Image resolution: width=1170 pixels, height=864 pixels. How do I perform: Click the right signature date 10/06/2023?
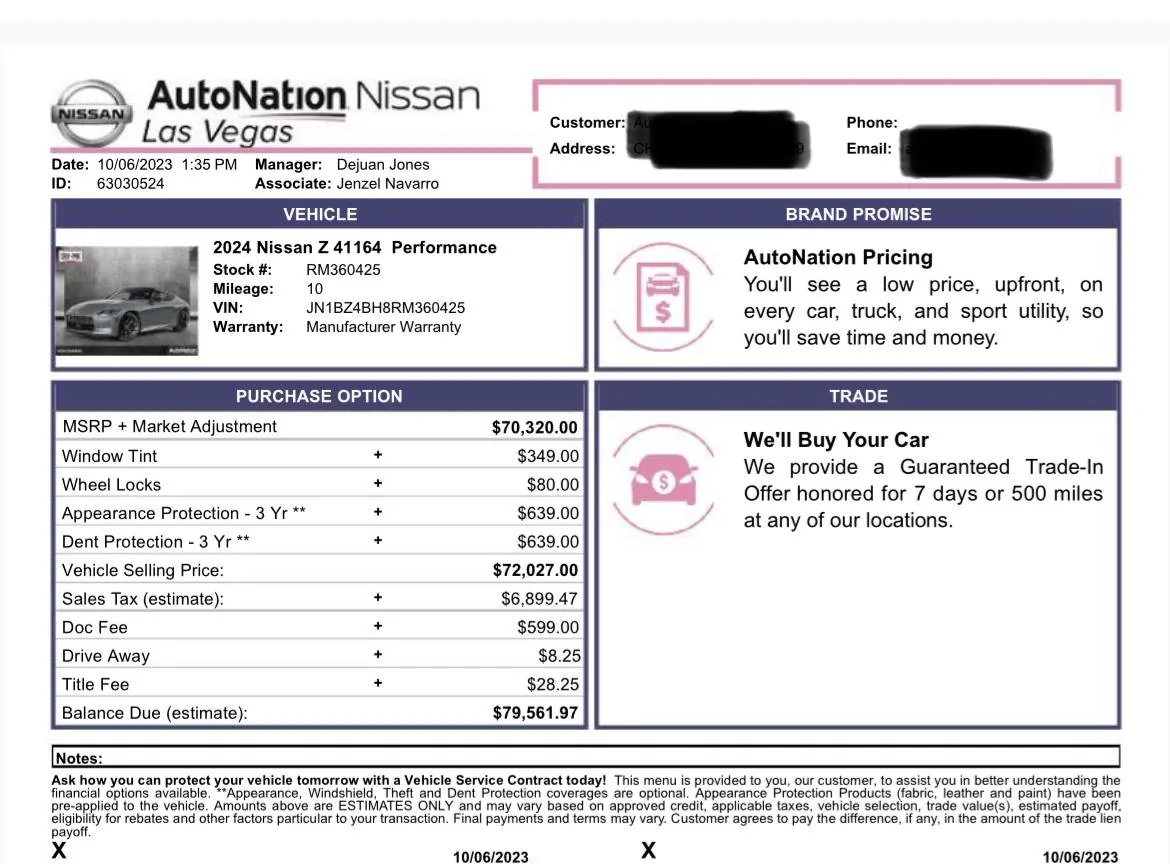click(x=1080, y=857)
